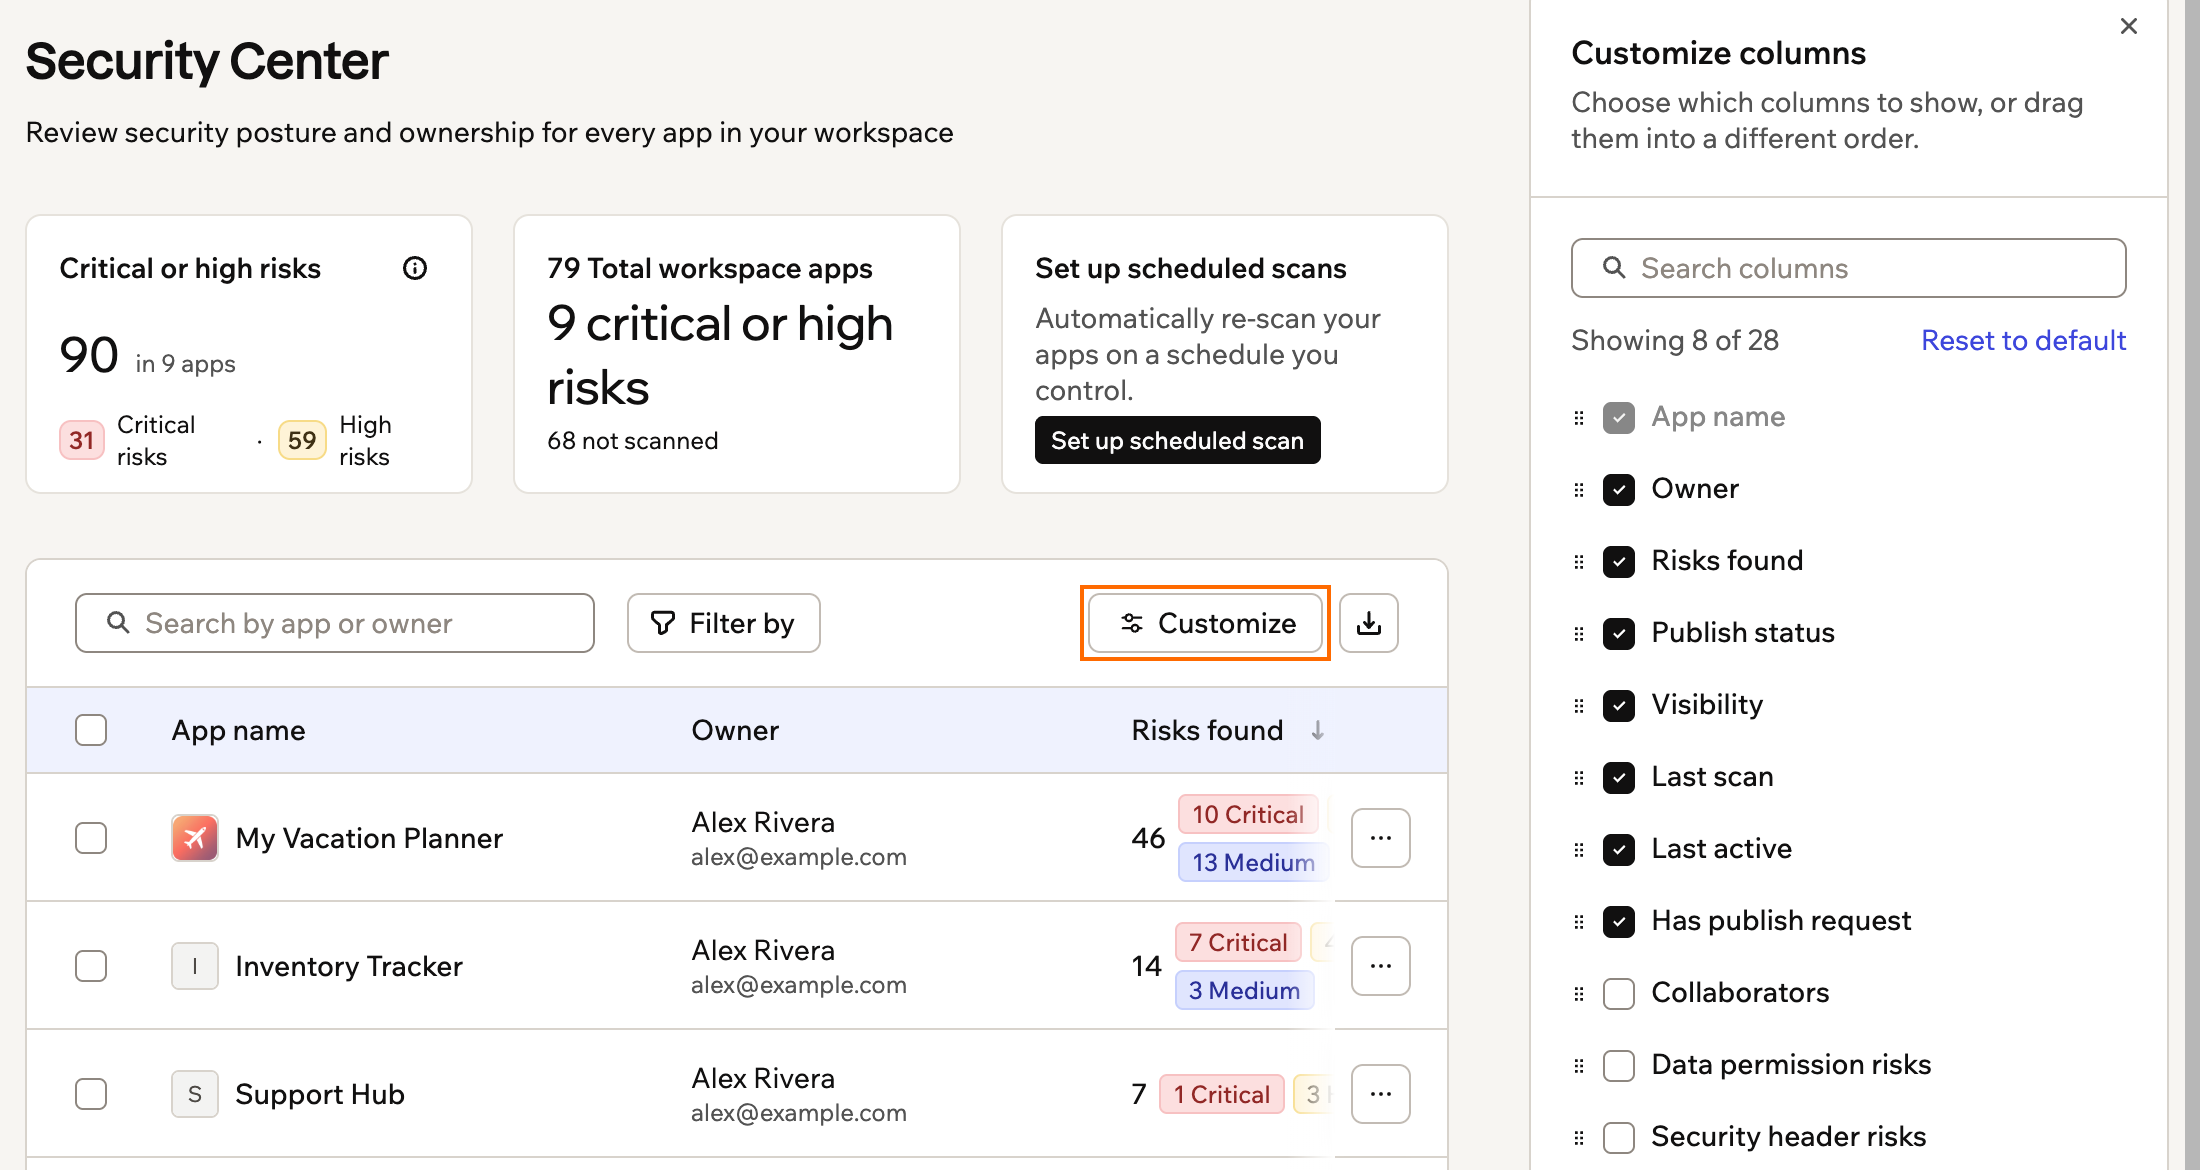The image size is (2200, 1170).
Task: Click the Search by app or owner field
Action: coord(335,623)
